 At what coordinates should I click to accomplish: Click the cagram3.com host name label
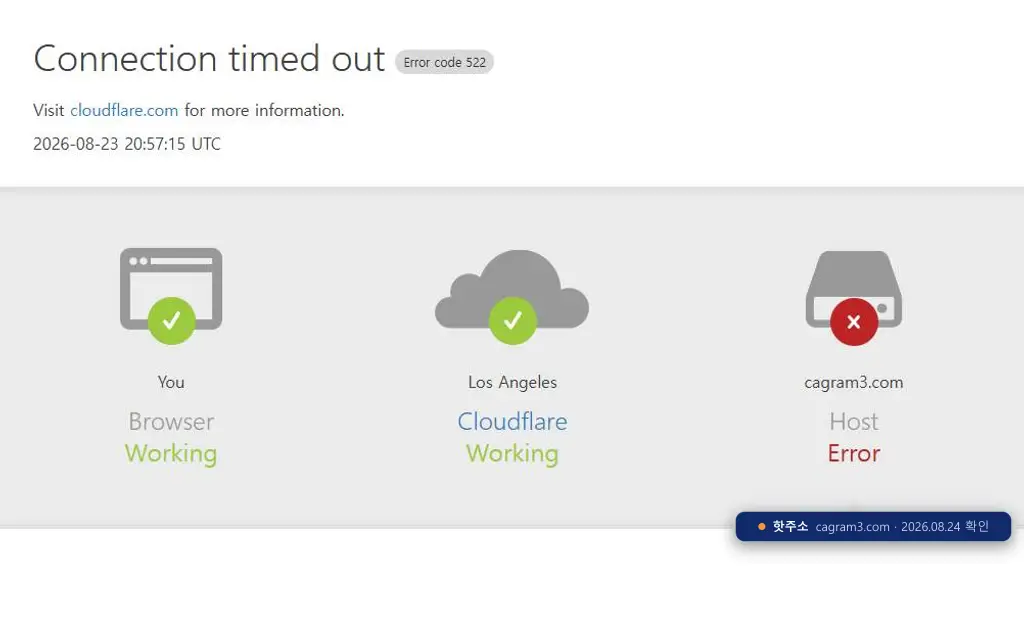pyautogui.click(x=854, y=383)
